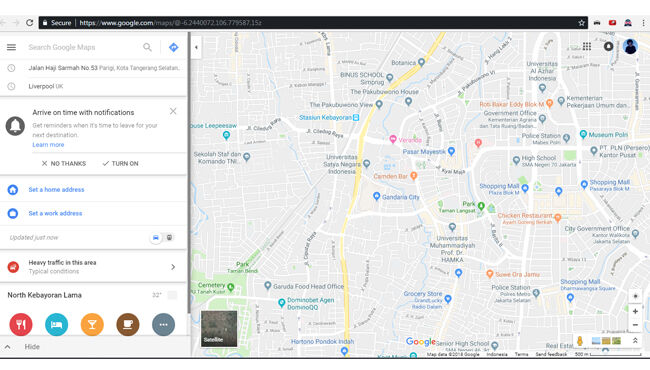
Task: Open Restaurants category icon
Action: pos(21,324)
